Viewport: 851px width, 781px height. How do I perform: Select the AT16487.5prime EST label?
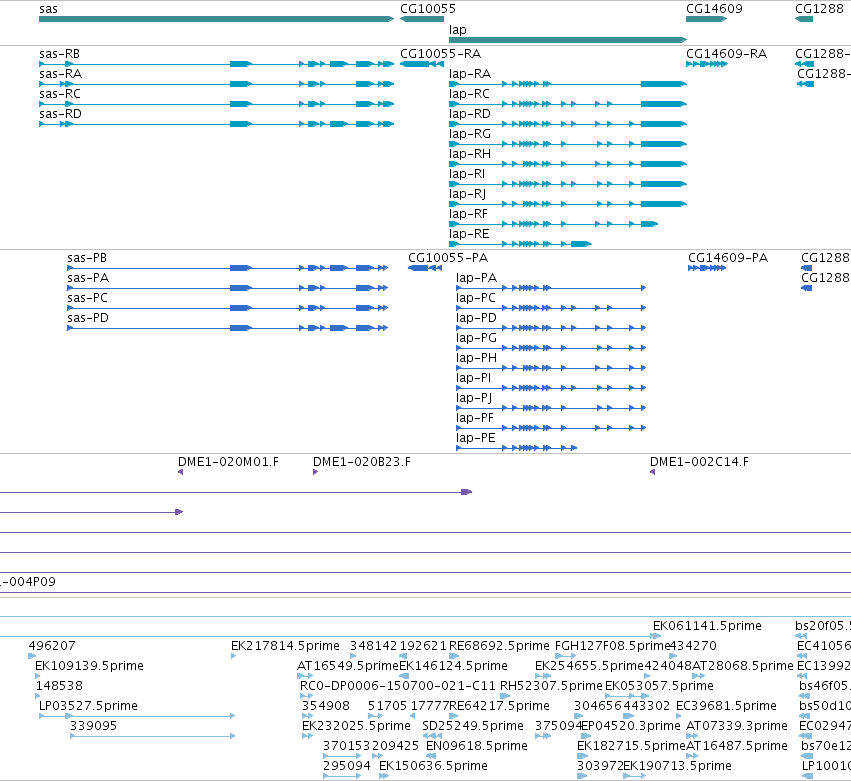tap(736, 746)
